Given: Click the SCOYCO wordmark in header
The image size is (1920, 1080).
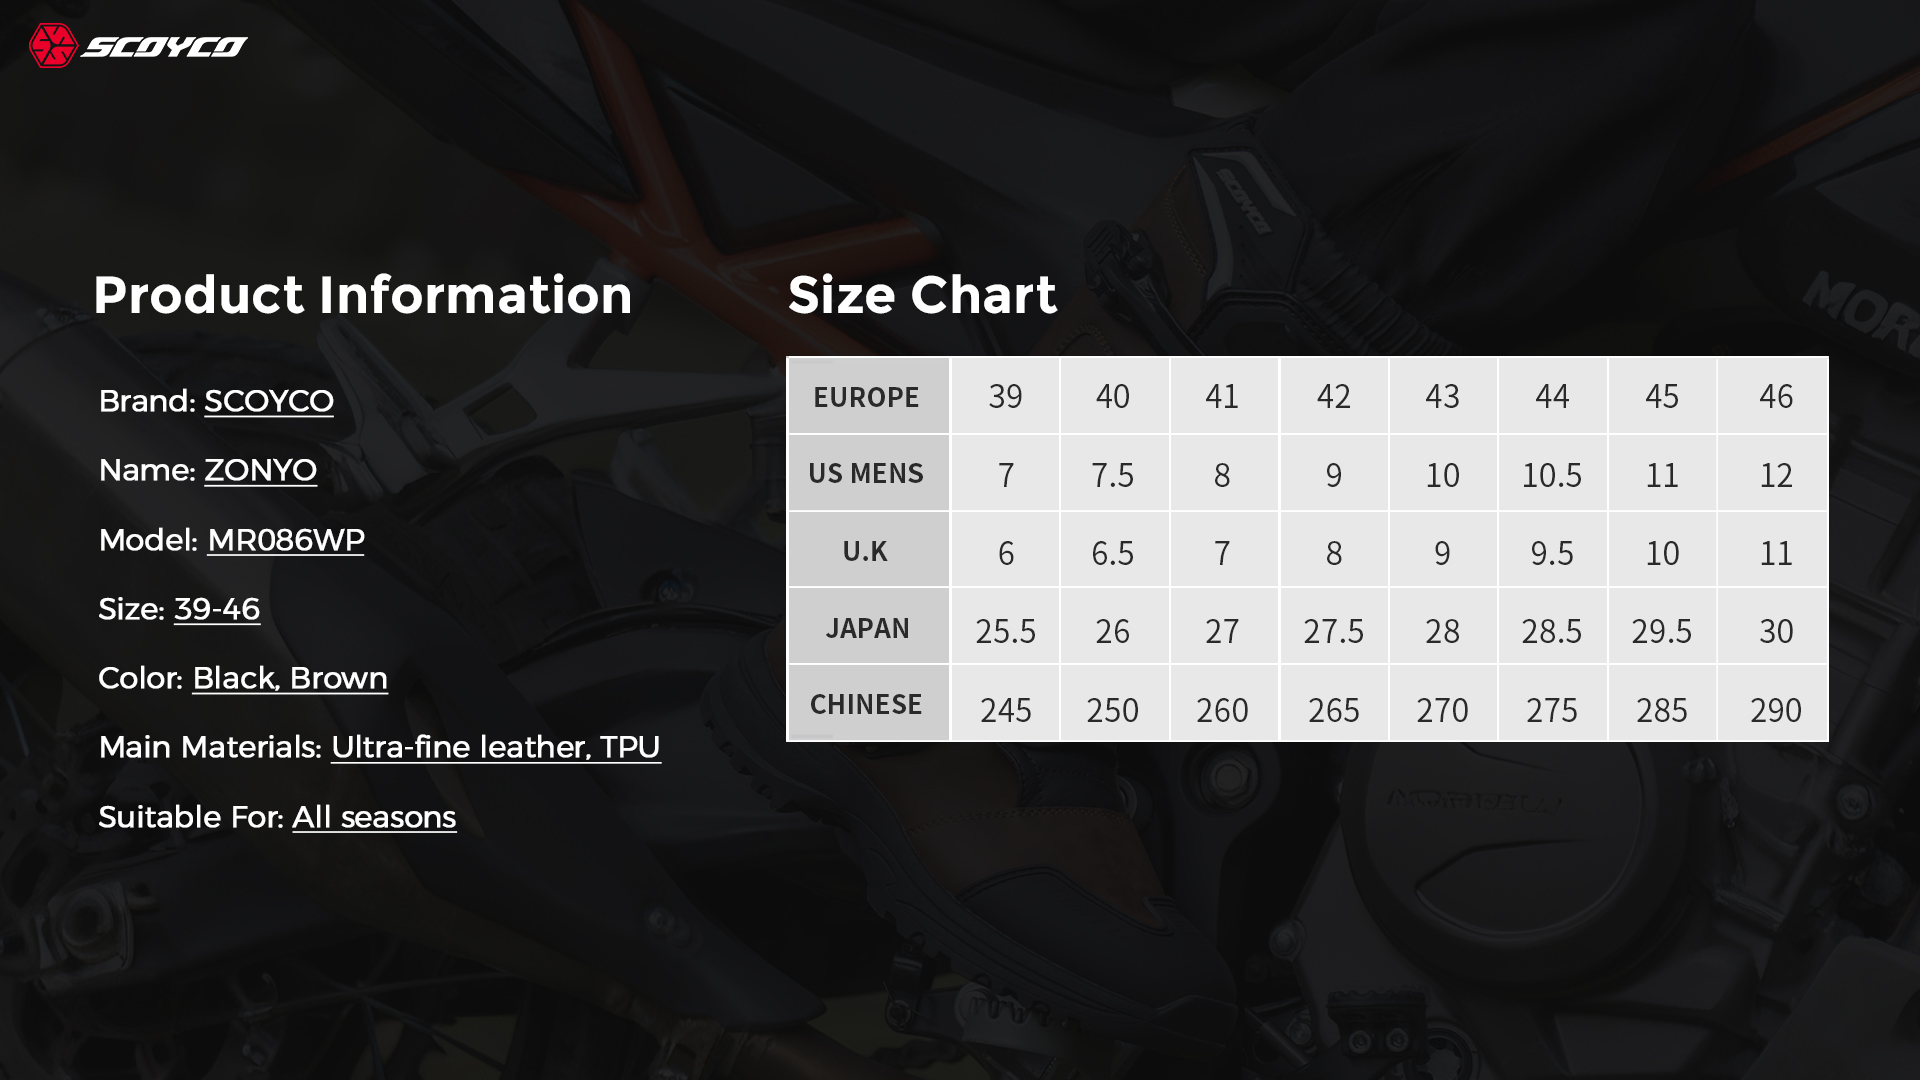Looking at the screenshot, I should (165, 47).
